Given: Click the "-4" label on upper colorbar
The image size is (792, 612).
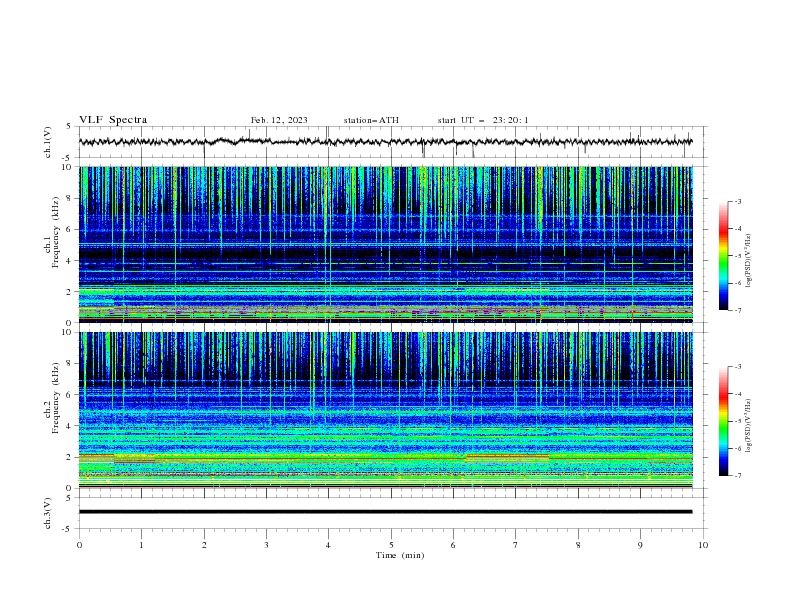Looking at the screenshot, I should (x=737, y=229).
